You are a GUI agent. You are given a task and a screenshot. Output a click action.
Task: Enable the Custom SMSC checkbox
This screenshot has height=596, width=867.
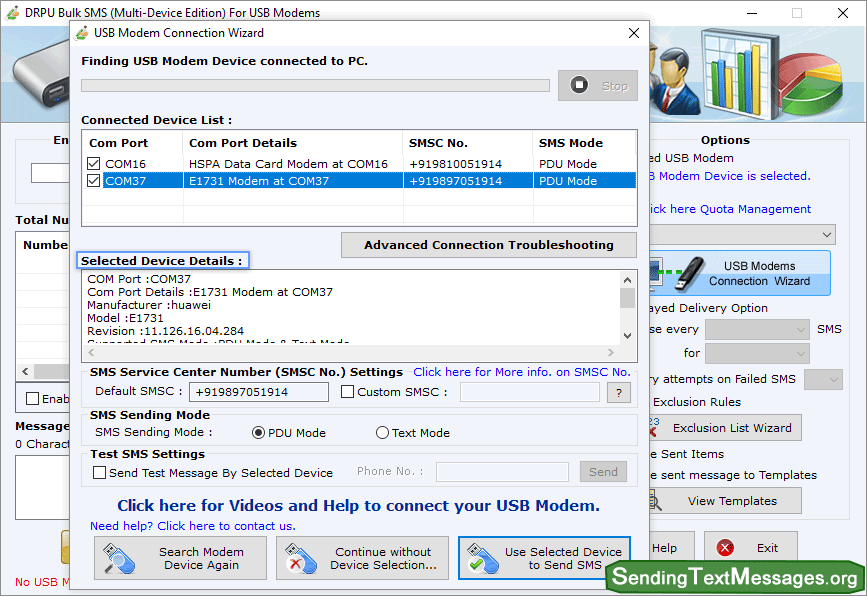click(x=347, y=392)
